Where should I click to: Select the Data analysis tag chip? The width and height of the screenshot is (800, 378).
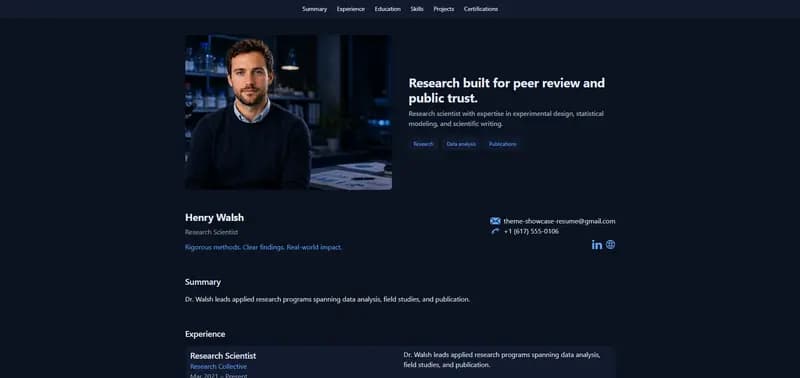pos(461,144)
